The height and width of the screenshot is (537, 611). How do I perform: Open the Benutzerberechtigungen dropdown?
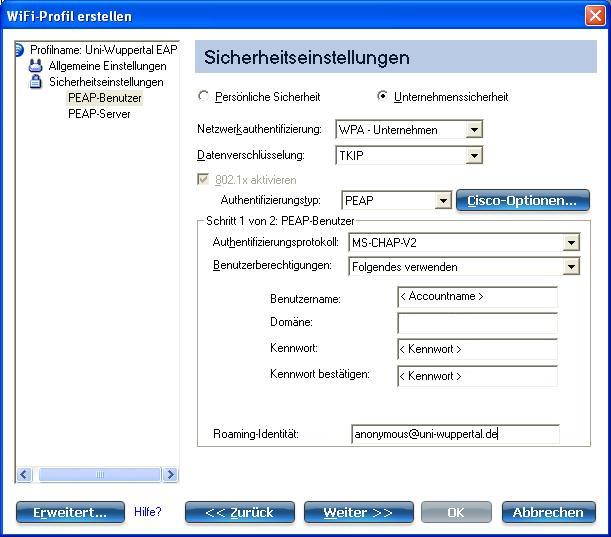464,267
